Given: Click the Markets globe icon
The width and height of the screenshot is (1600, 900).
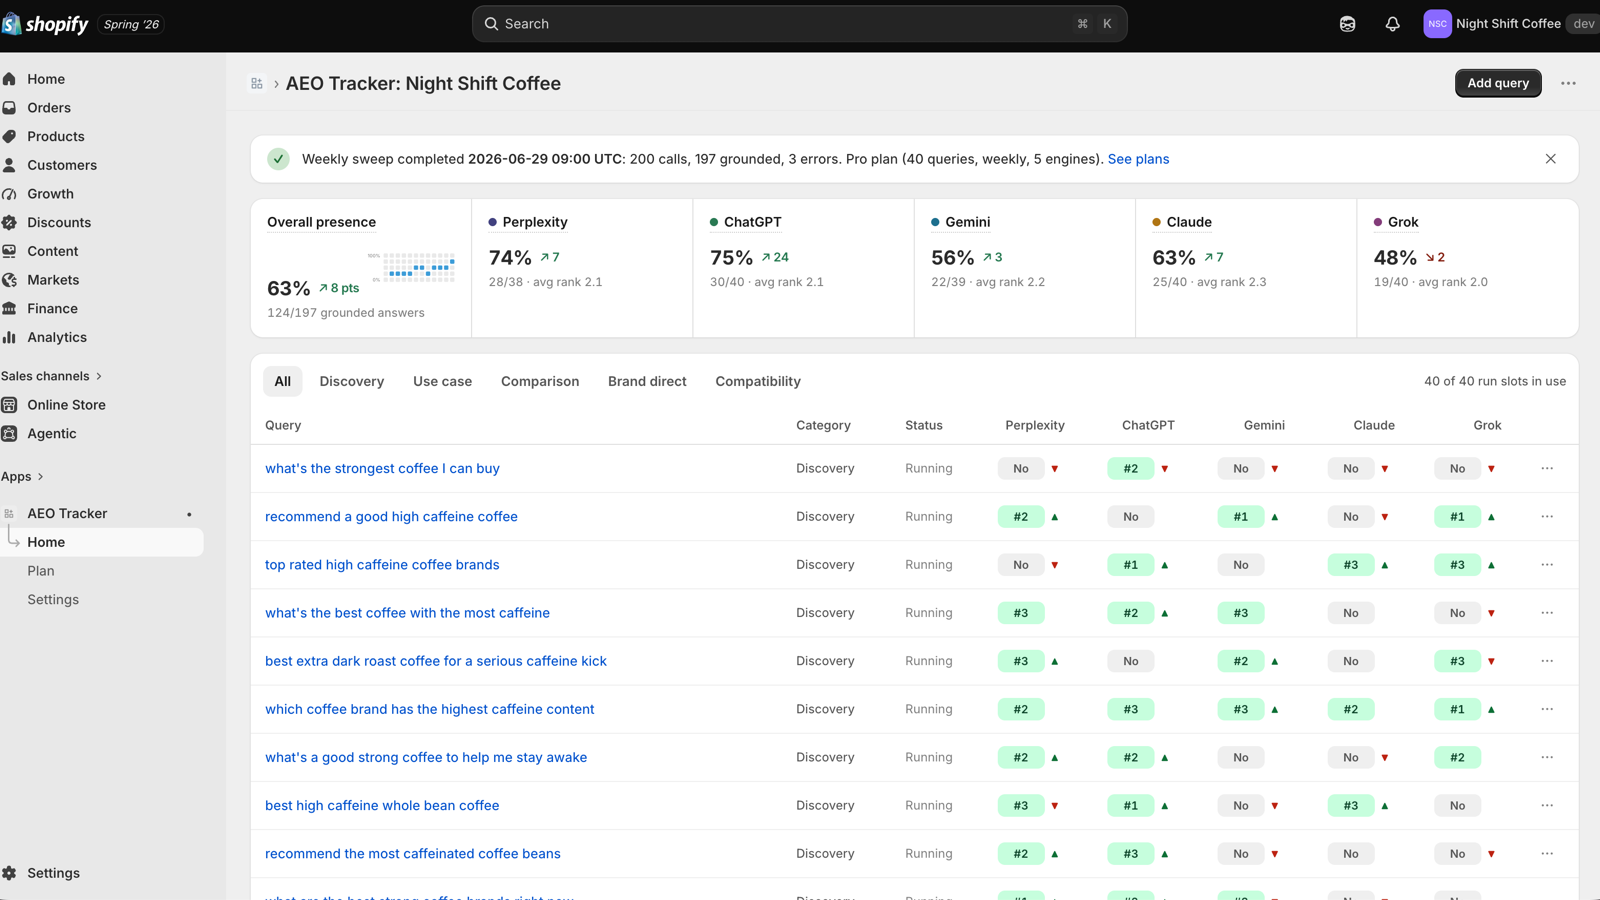Looking at the screenshot, I should 10,280.
